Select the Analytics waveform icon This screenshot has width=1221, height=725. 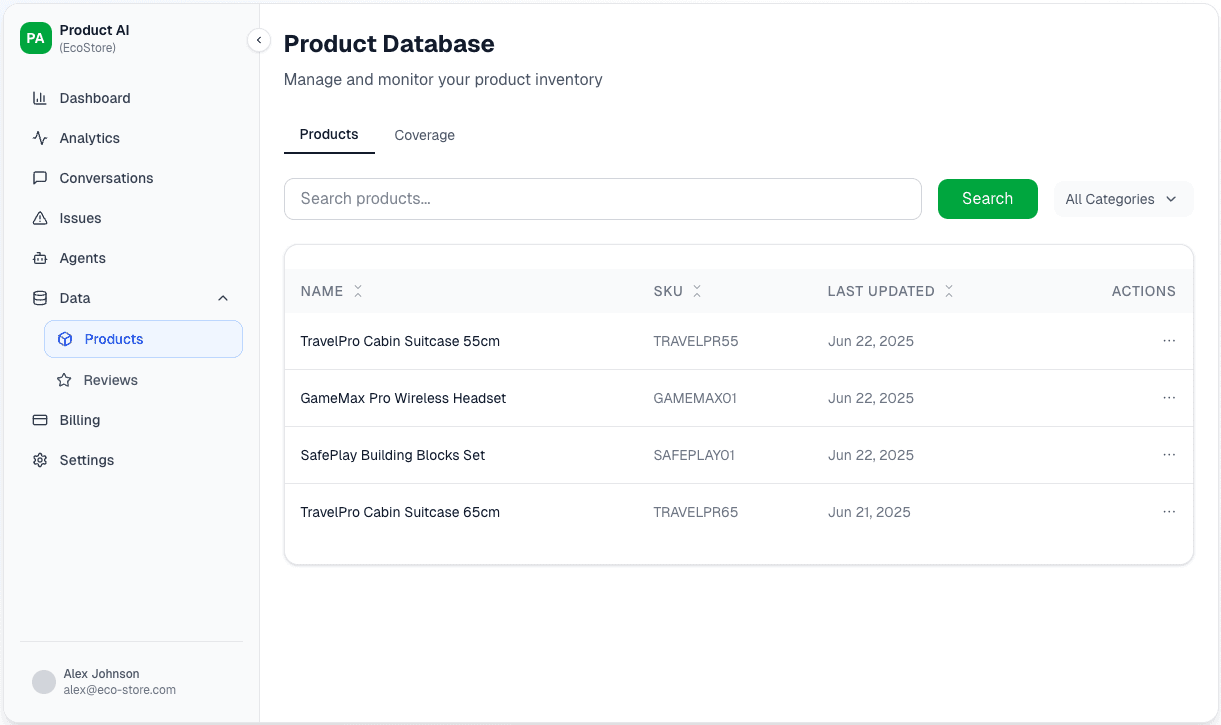pos(40,138)
